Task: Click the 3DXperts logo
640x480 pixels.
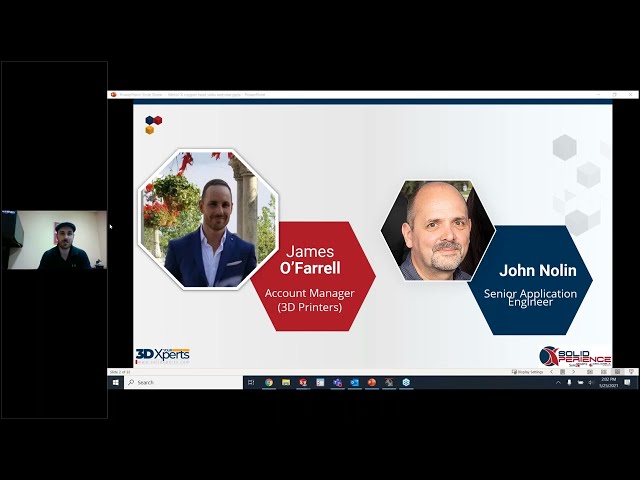Action: pyautogui.click(x=163, y=356)
